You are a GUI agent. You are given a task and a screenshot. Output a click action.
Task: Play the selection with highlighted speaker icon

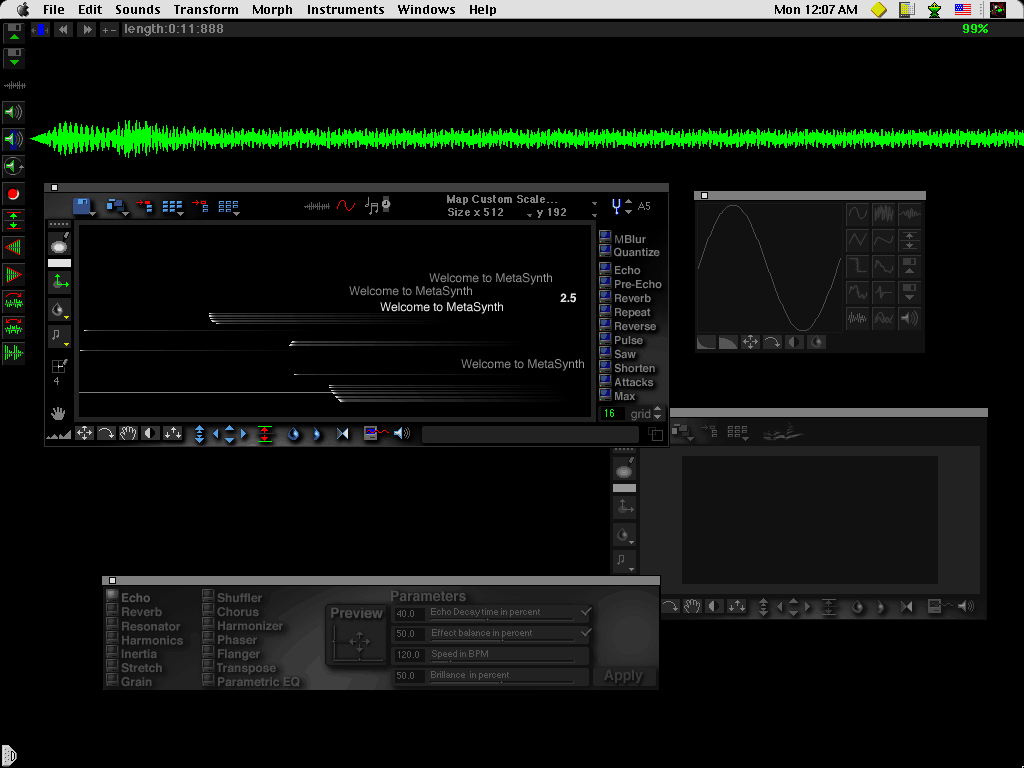13,139
